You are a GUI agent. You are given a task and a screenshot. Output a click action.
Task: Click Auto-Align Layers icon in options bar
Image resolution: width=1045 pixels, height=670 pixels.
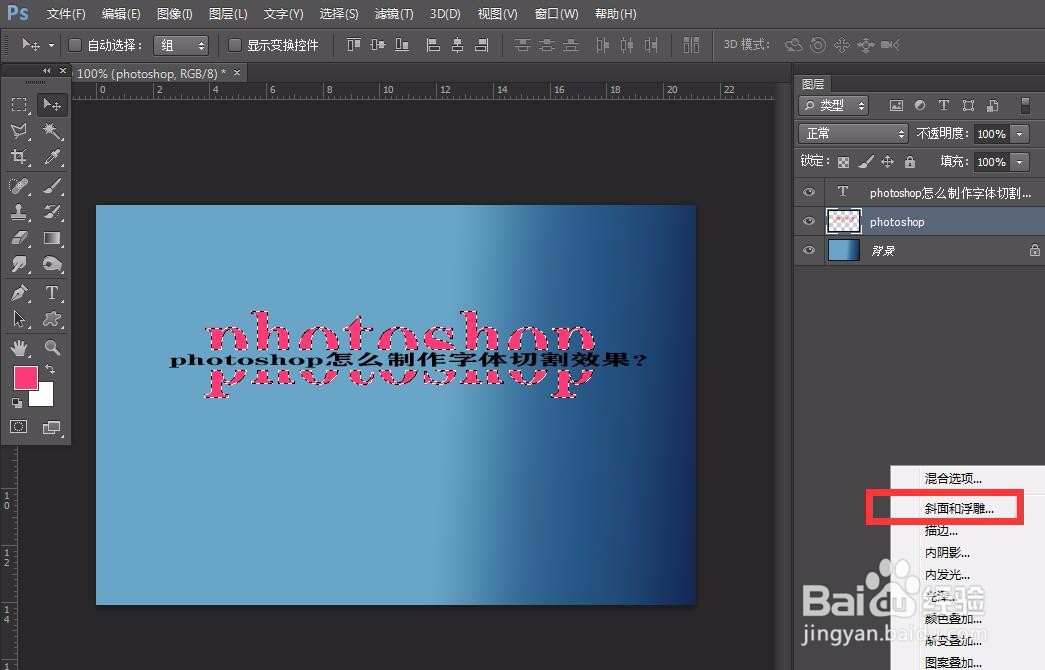coord(692,45)
